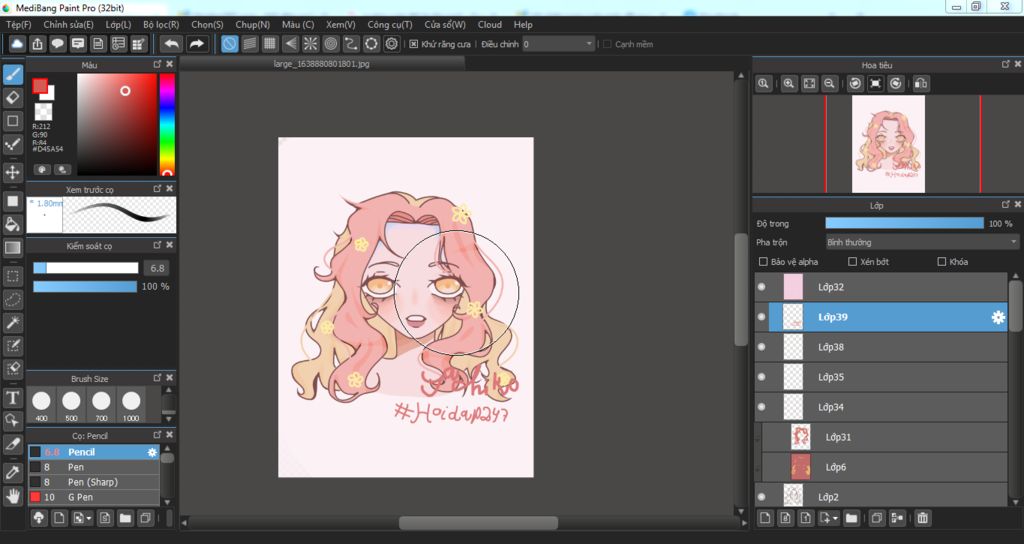Screen dimensions: 1024x544
Task: Click the Undo arrow in toolbar
Action: (172, 44)
